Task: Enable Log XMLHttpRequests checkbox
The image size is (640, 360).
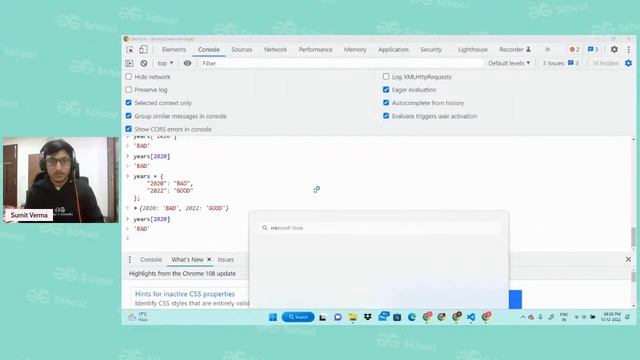Action: 386,77
